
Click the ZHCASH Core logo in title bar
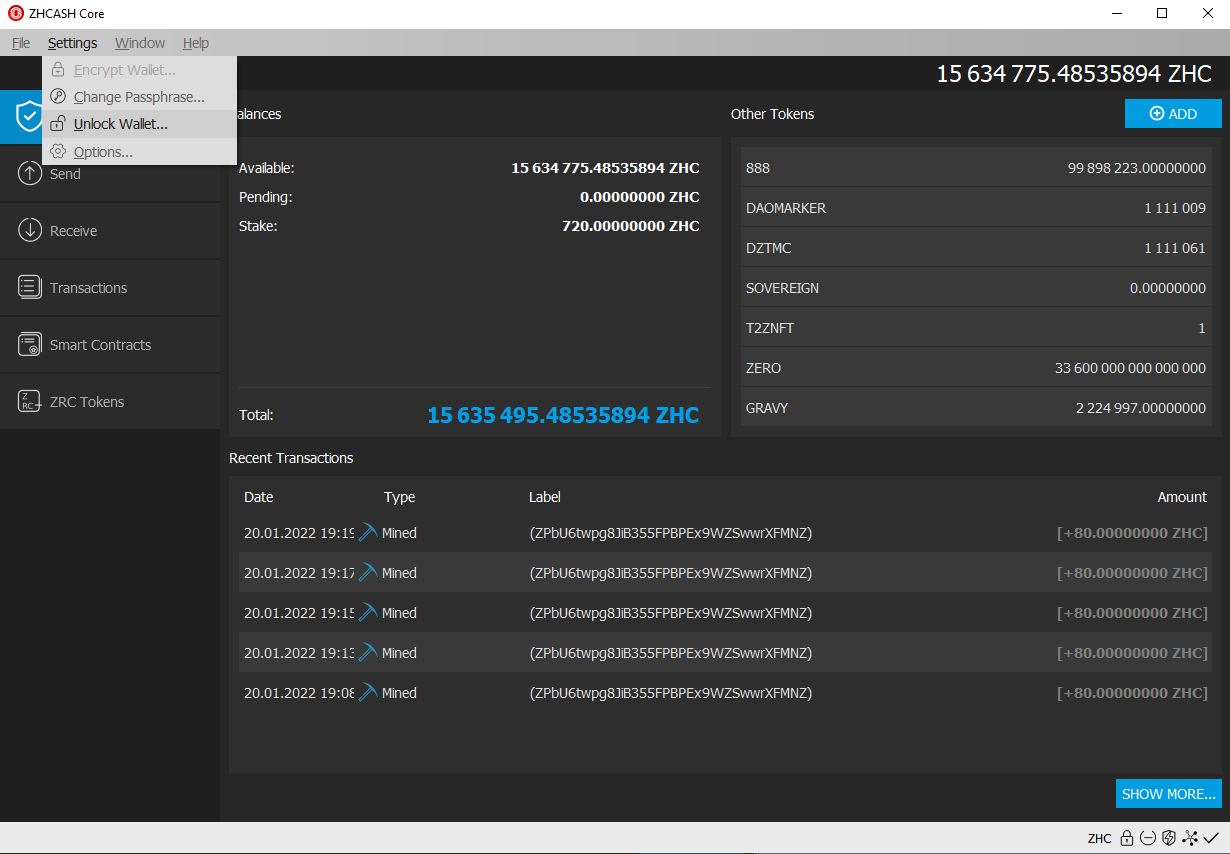(16, 14)
